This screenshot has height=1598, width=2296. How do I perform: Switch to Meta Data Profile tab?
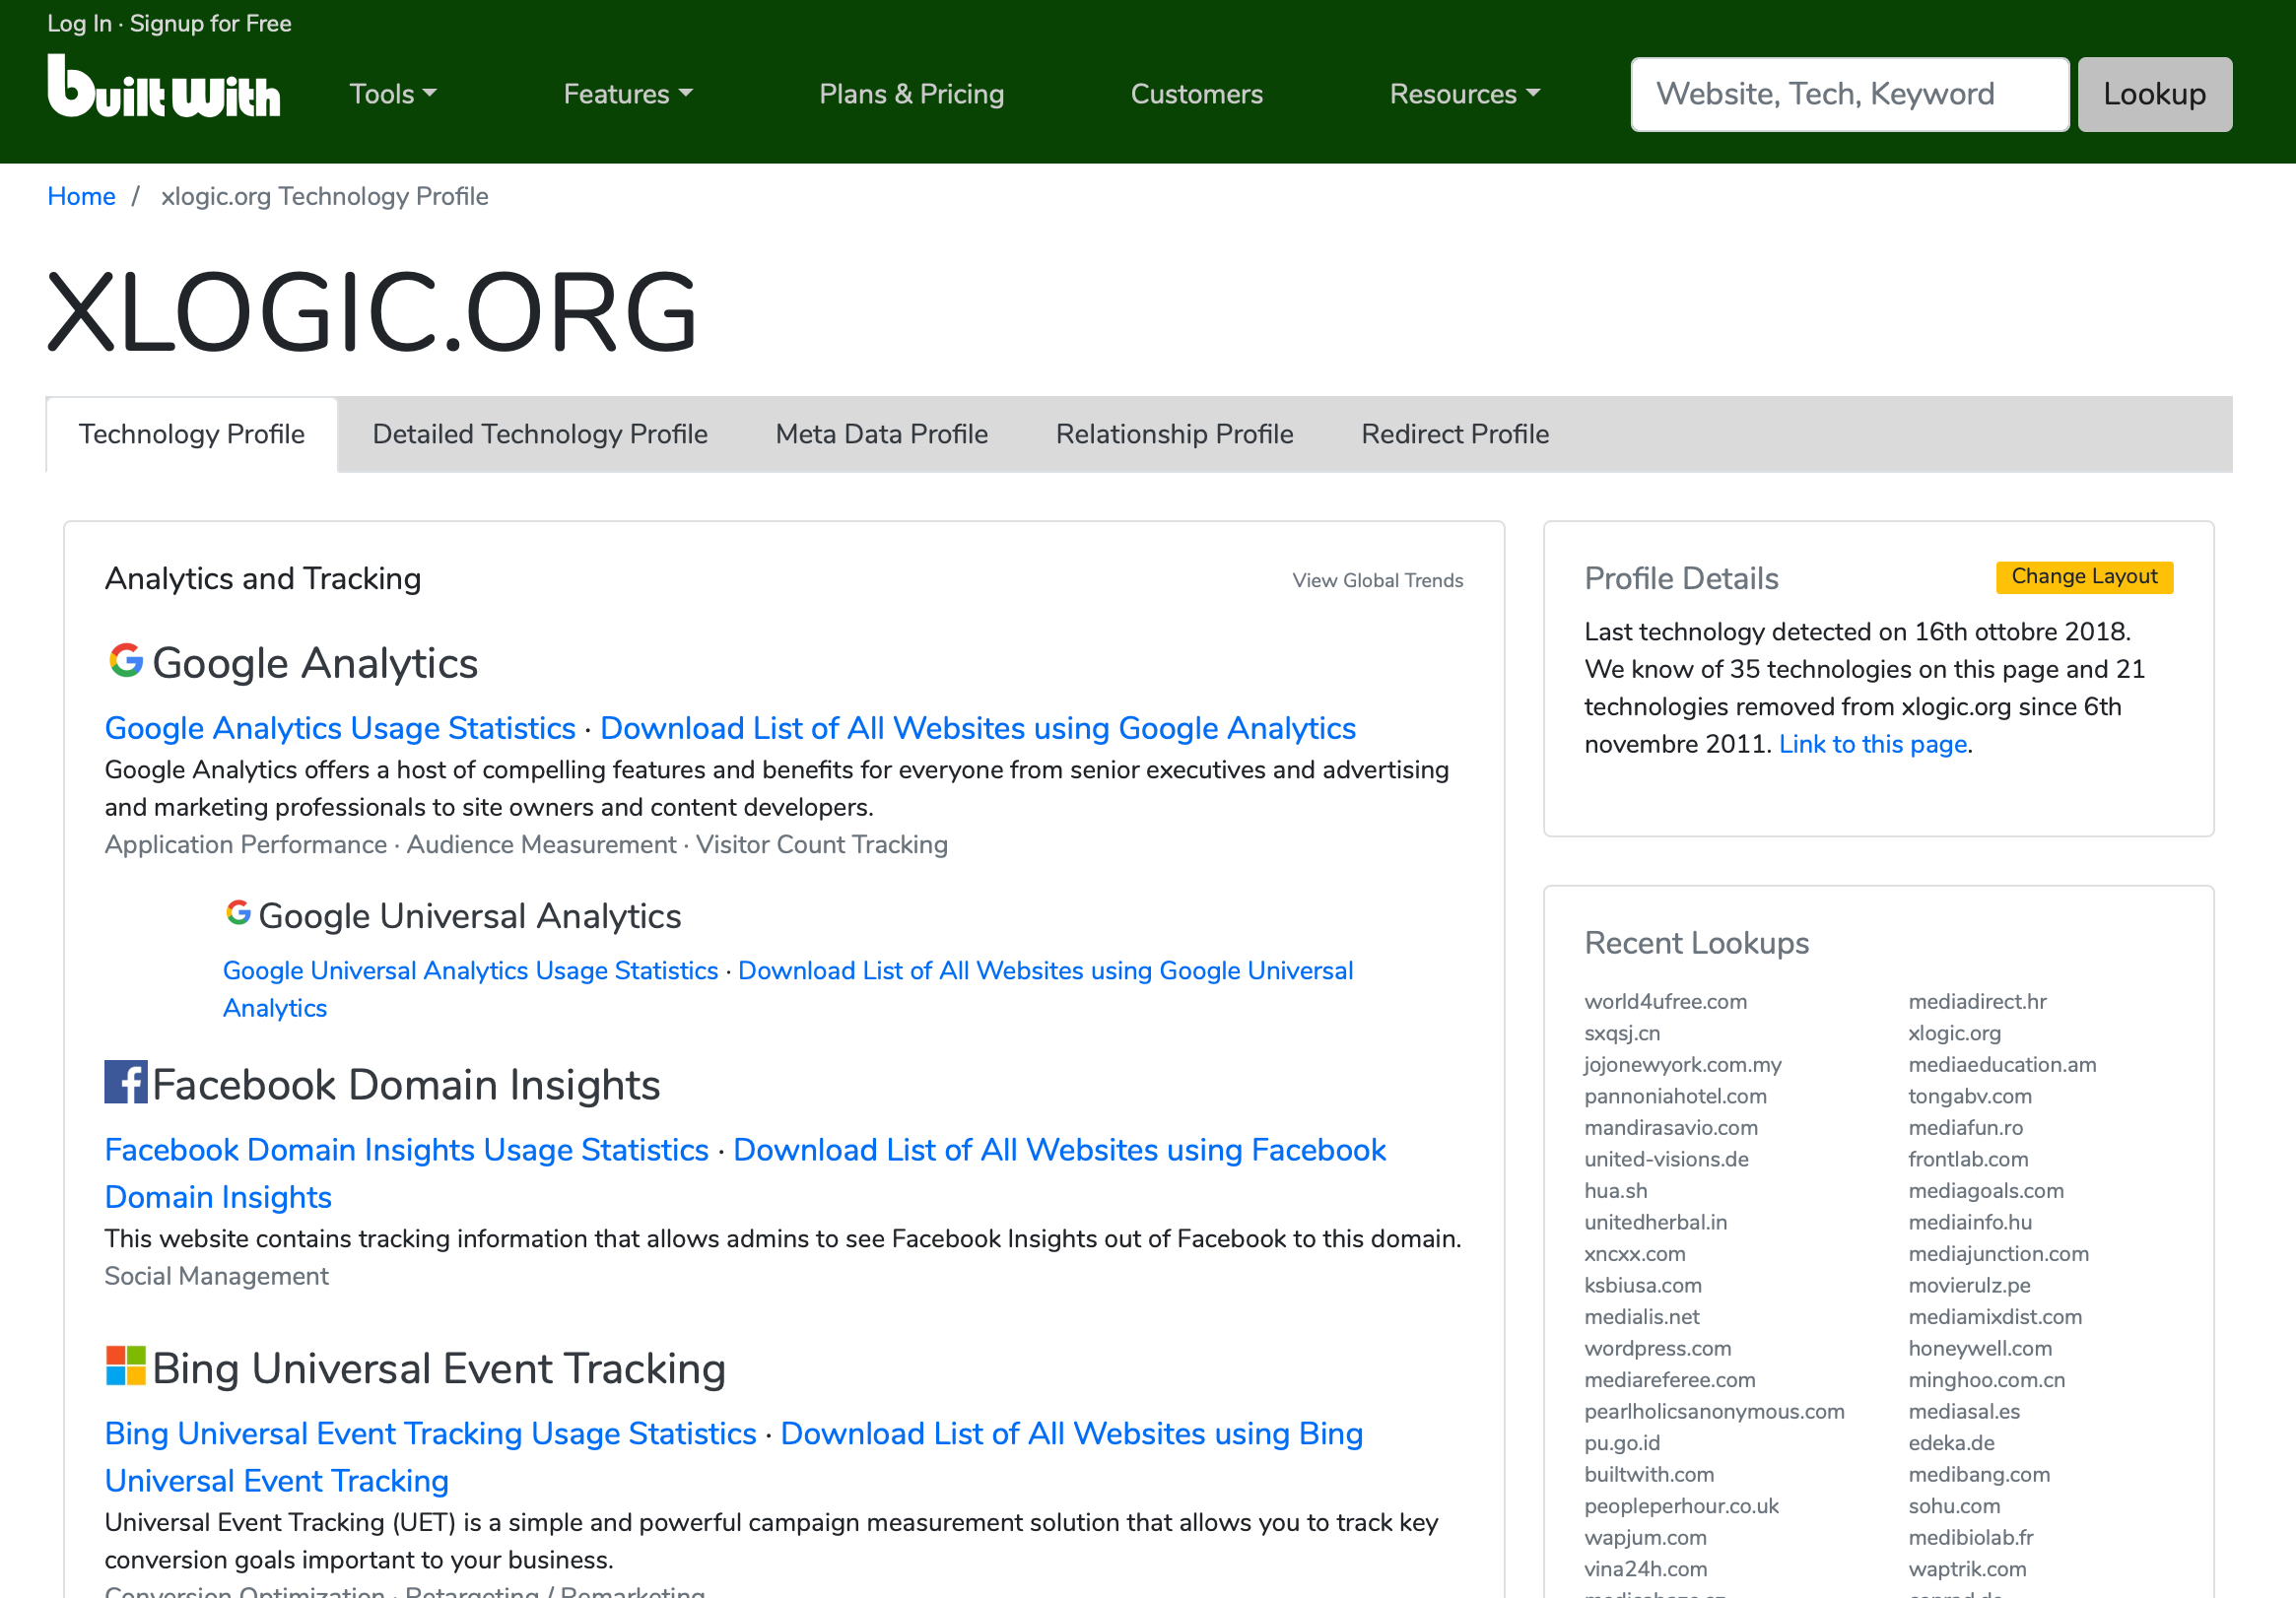882,434
